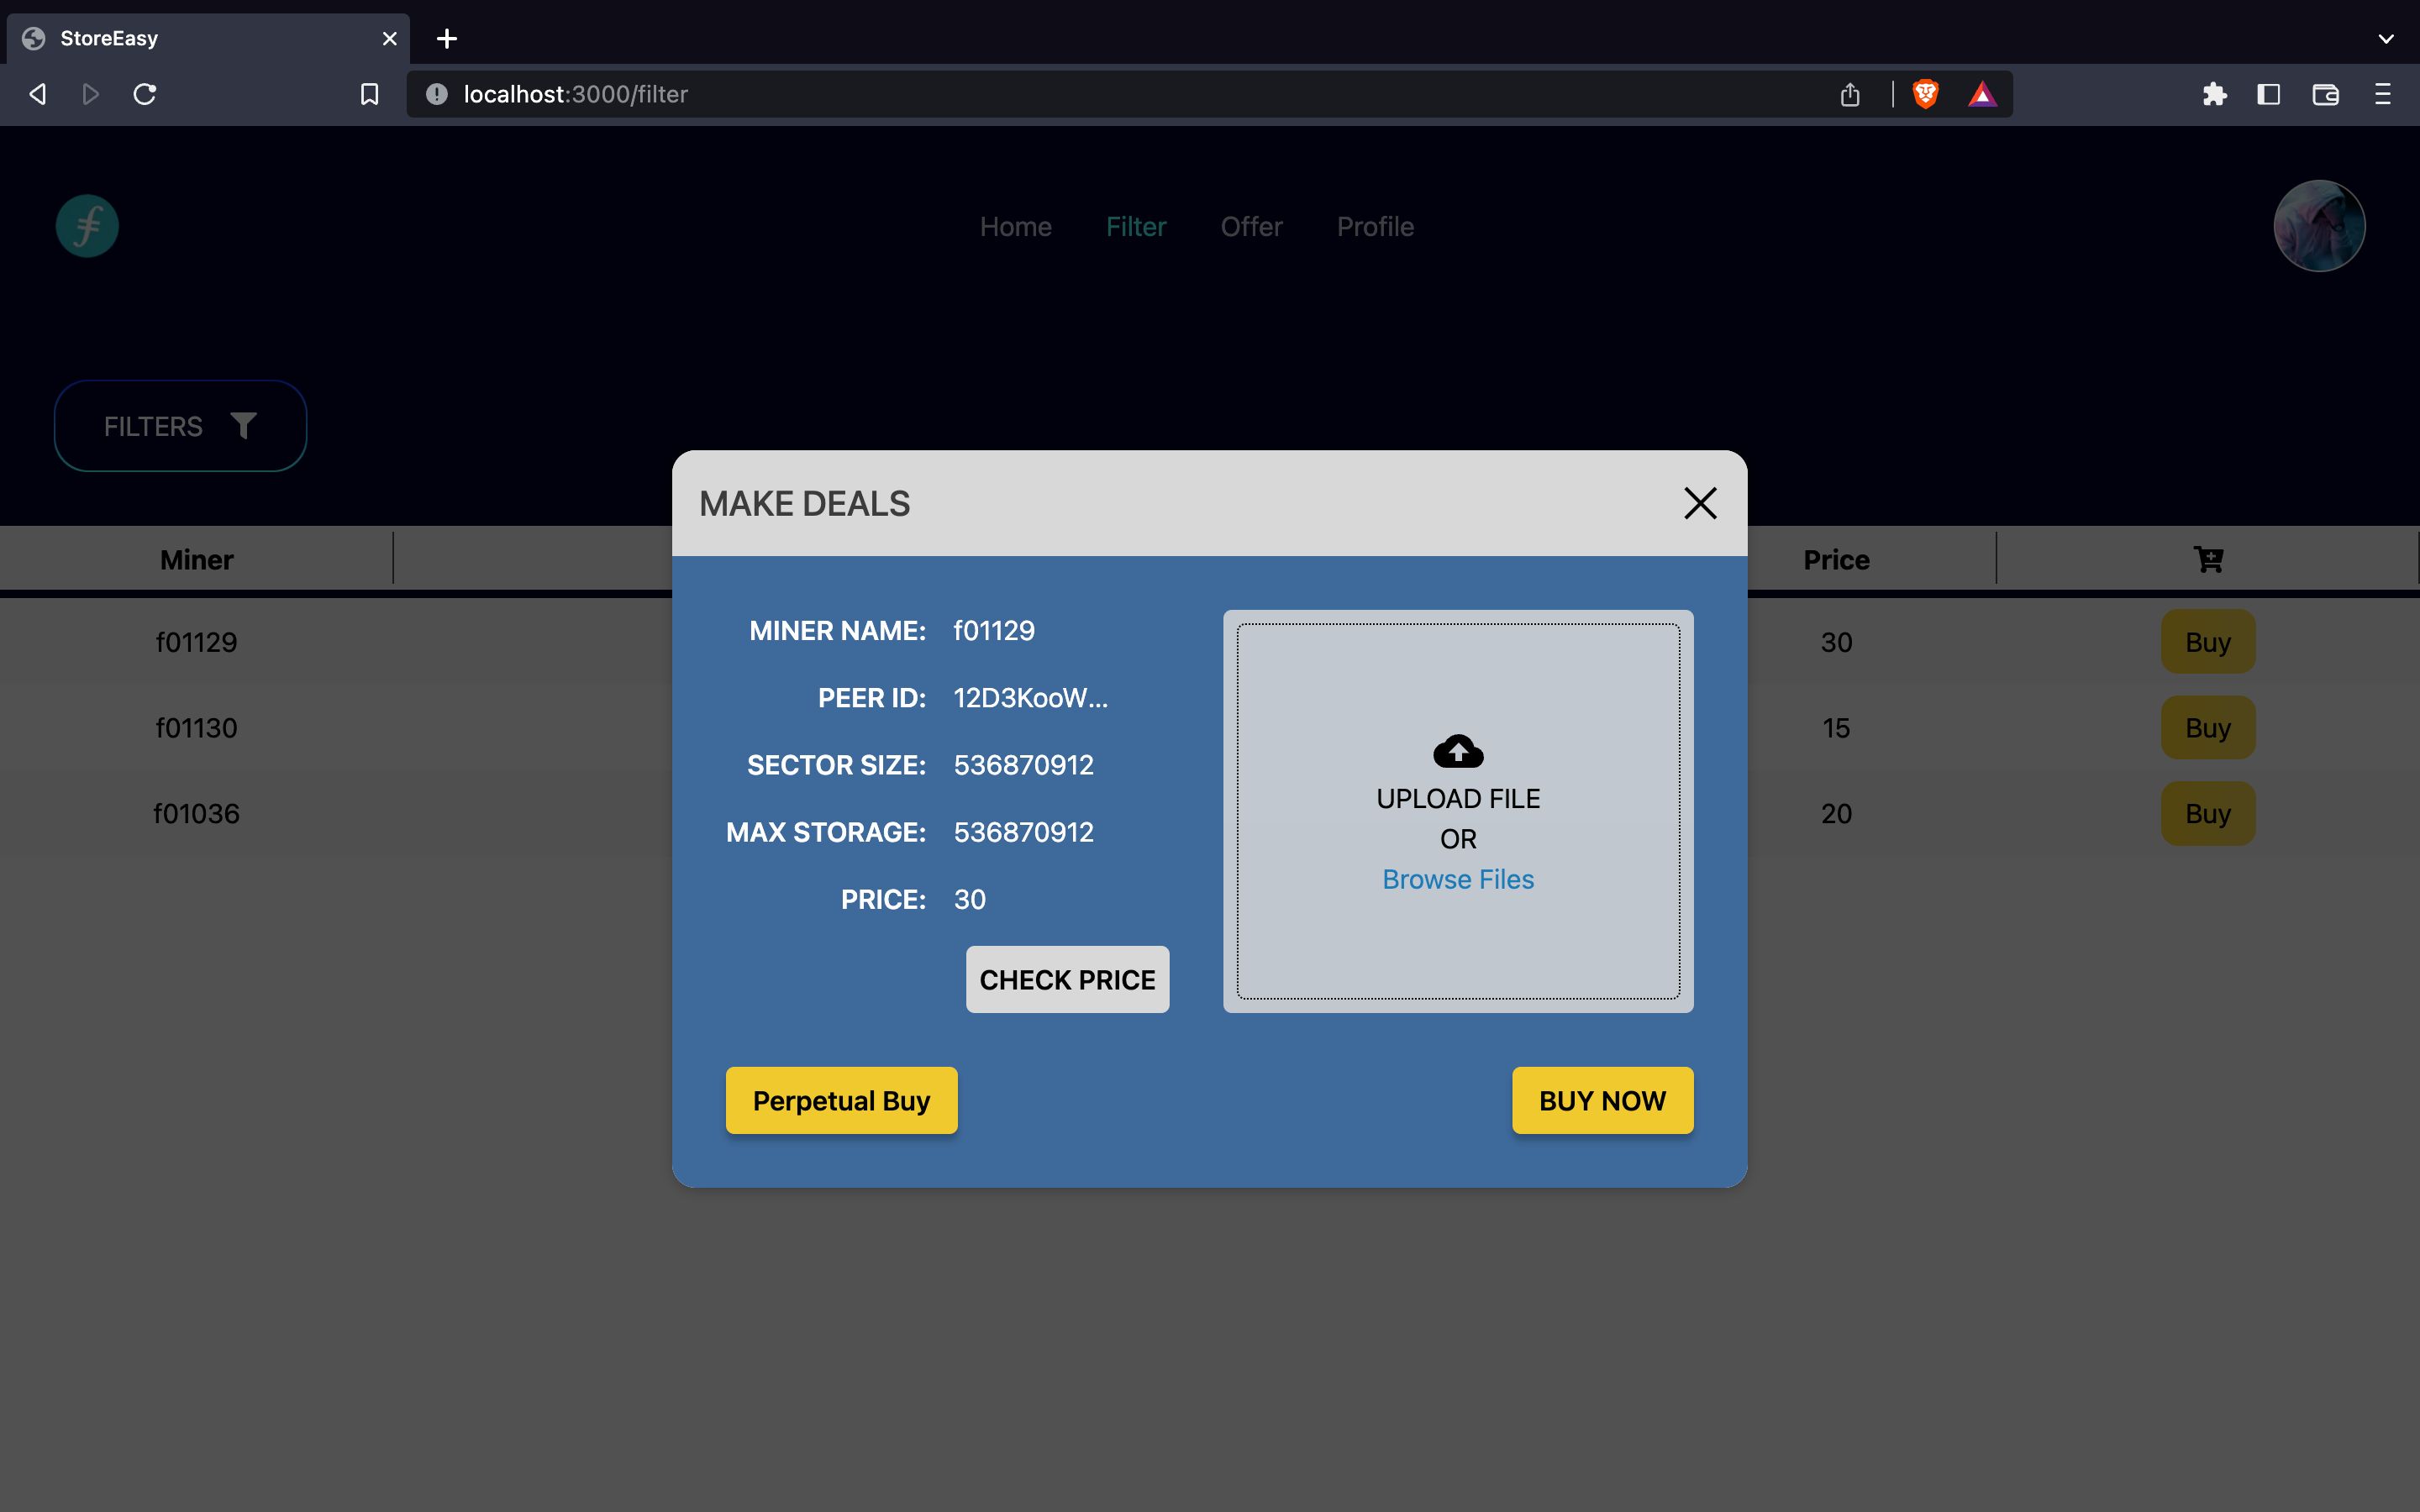Click the Buy Now button
Screen dimensions: 2420x1512
(1602, 1100)
